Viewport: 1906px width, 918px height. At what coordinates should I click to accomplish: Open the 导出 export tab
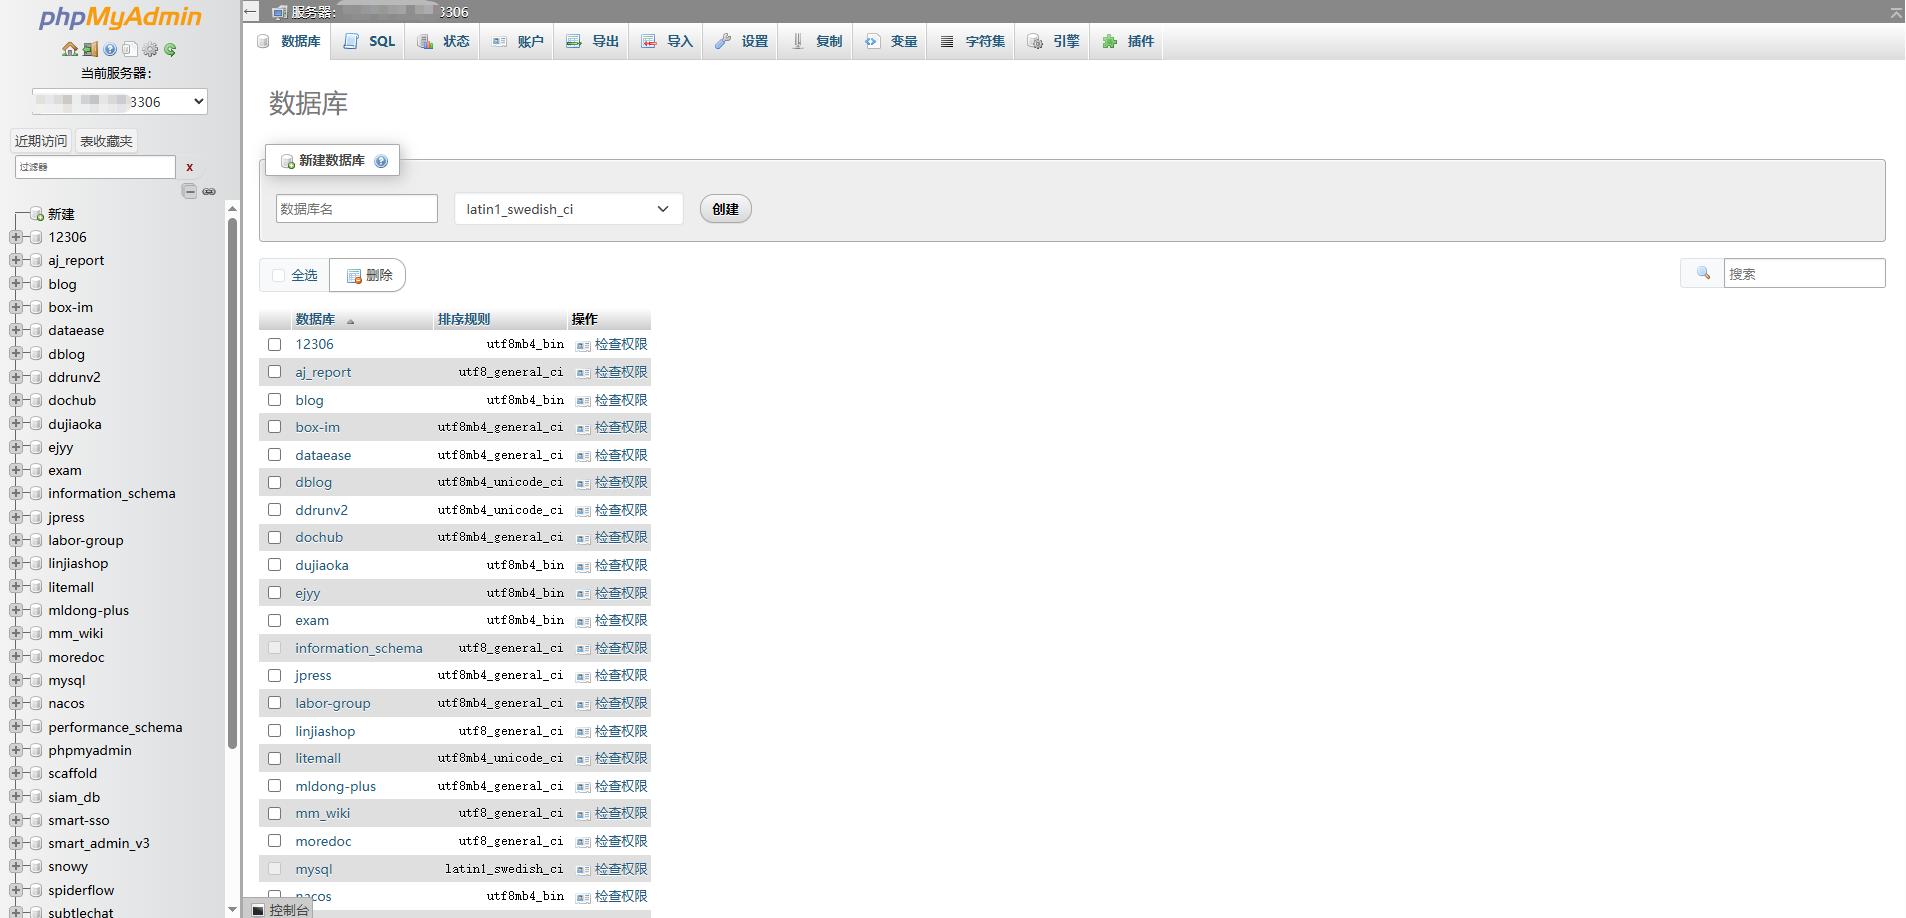pyautogui.click(x=593, y=41)
